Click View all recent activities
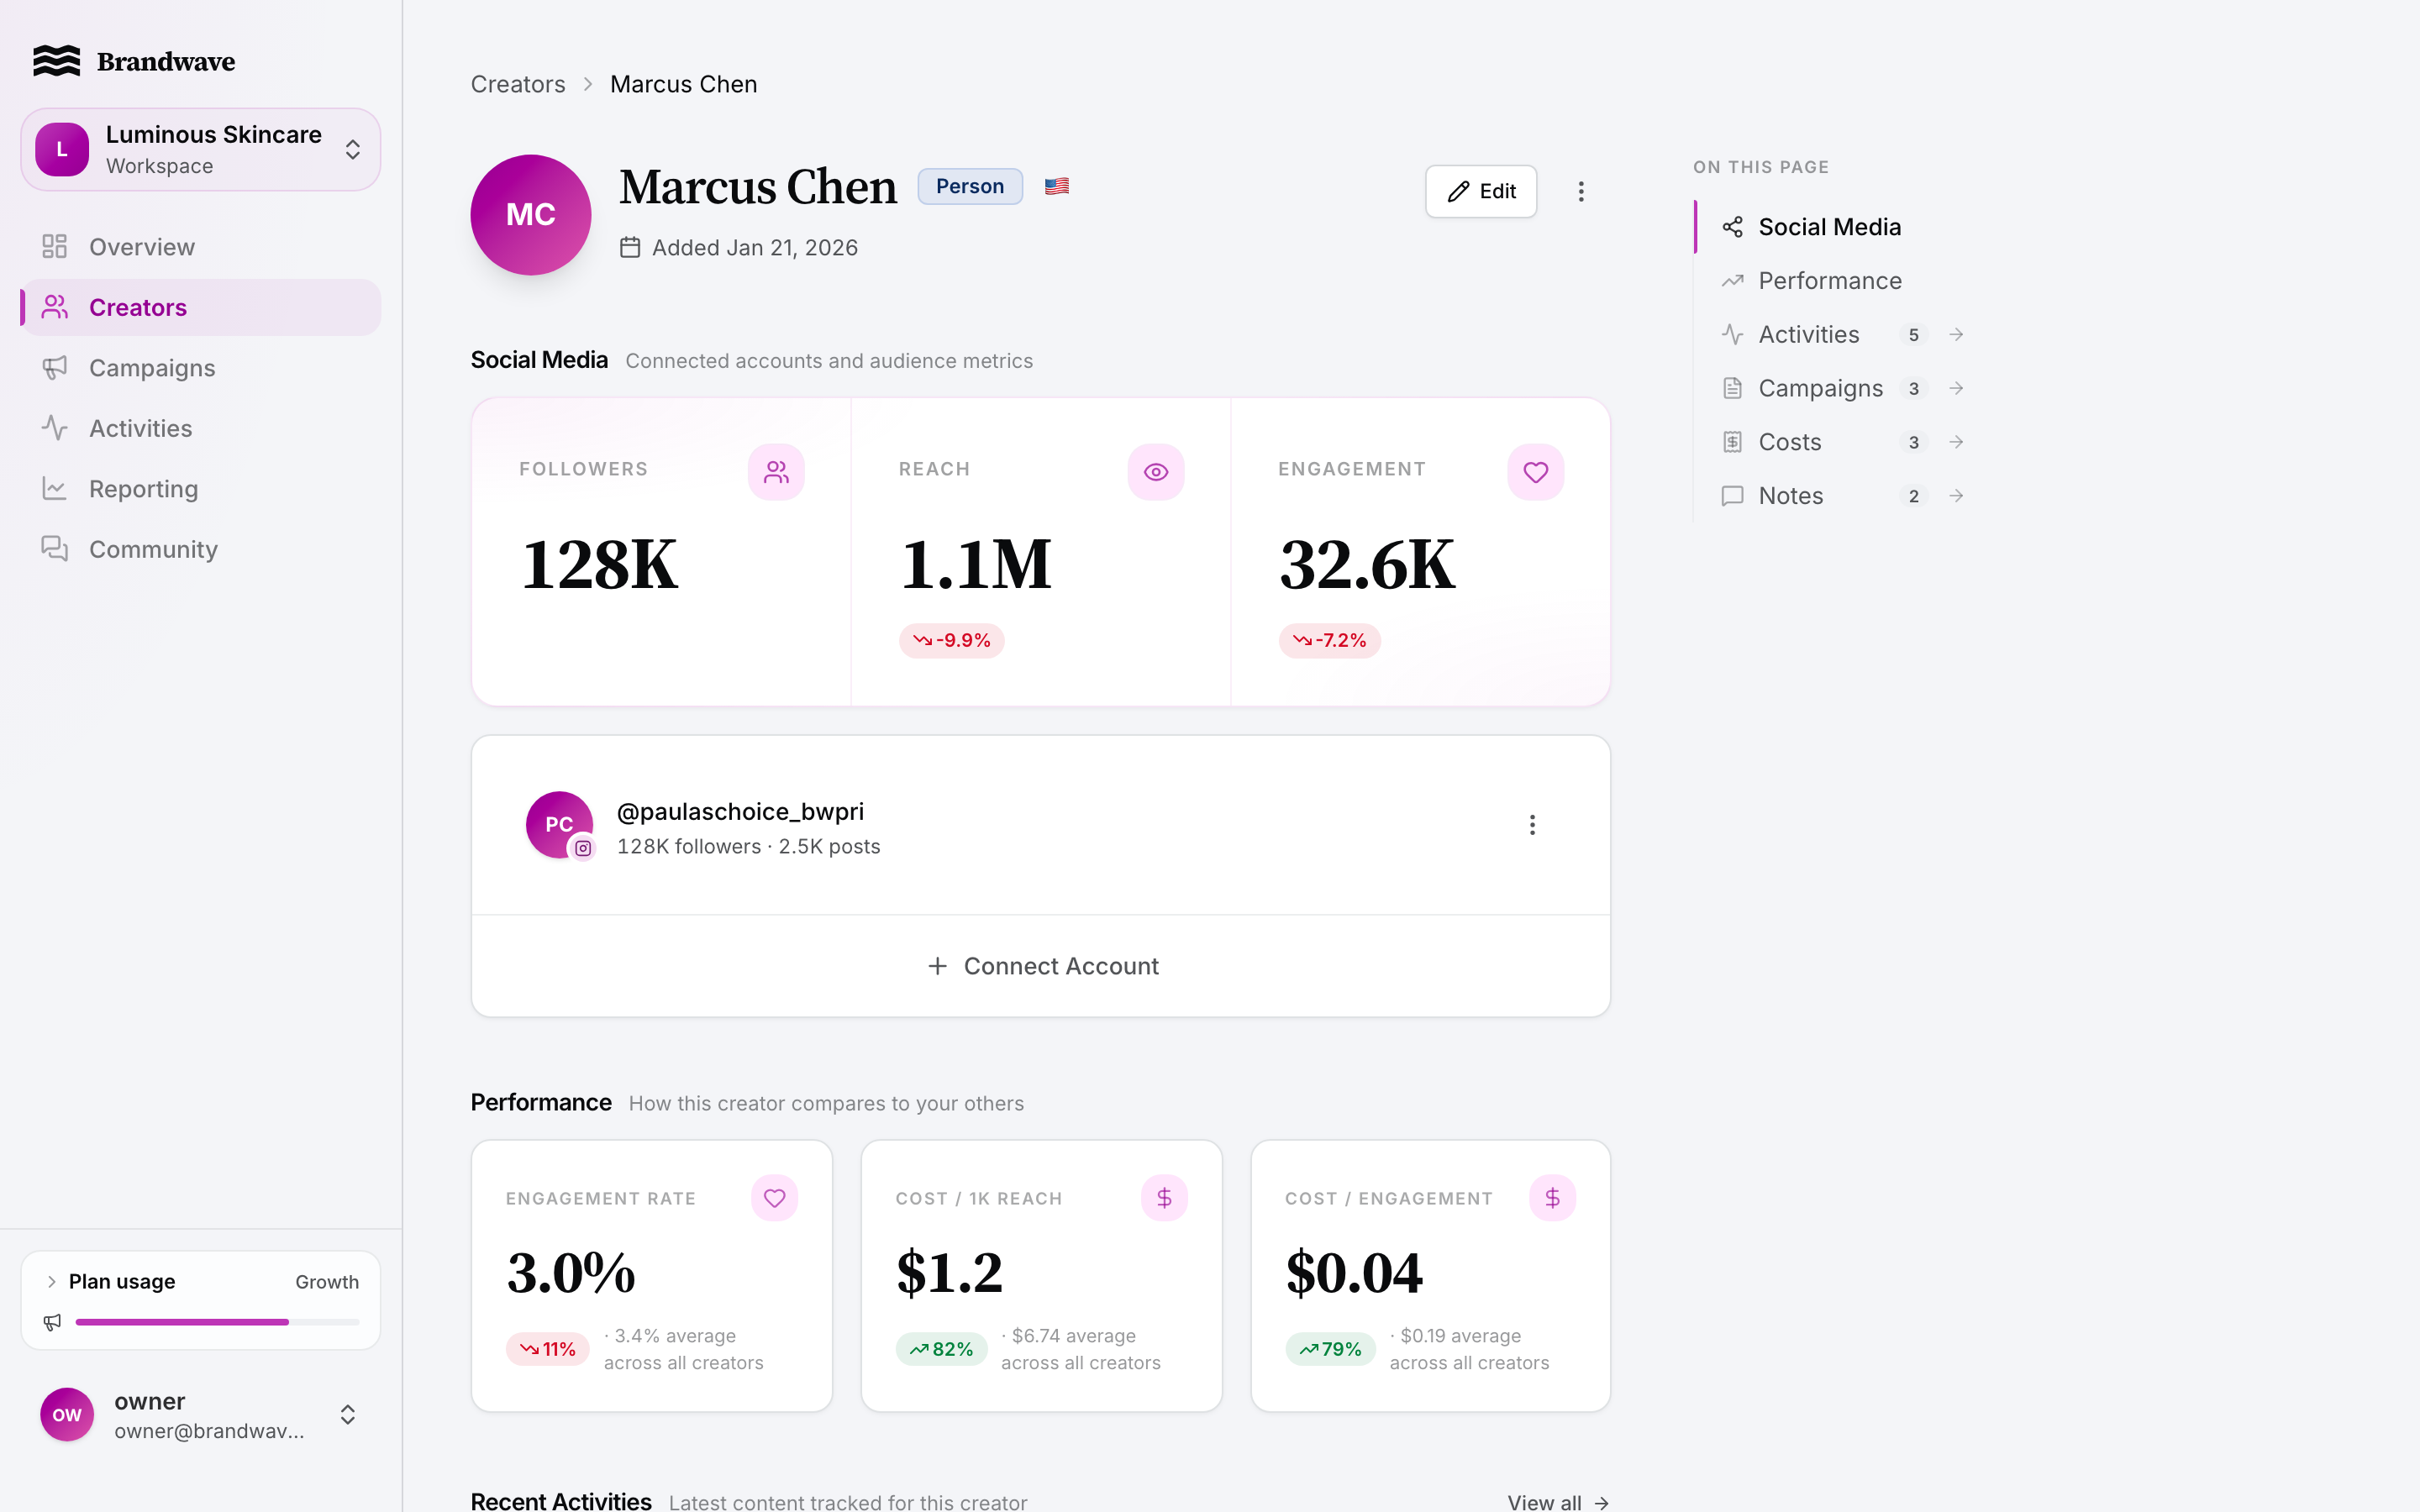2420x1512 pixels. click(x=1558, y=1502)
